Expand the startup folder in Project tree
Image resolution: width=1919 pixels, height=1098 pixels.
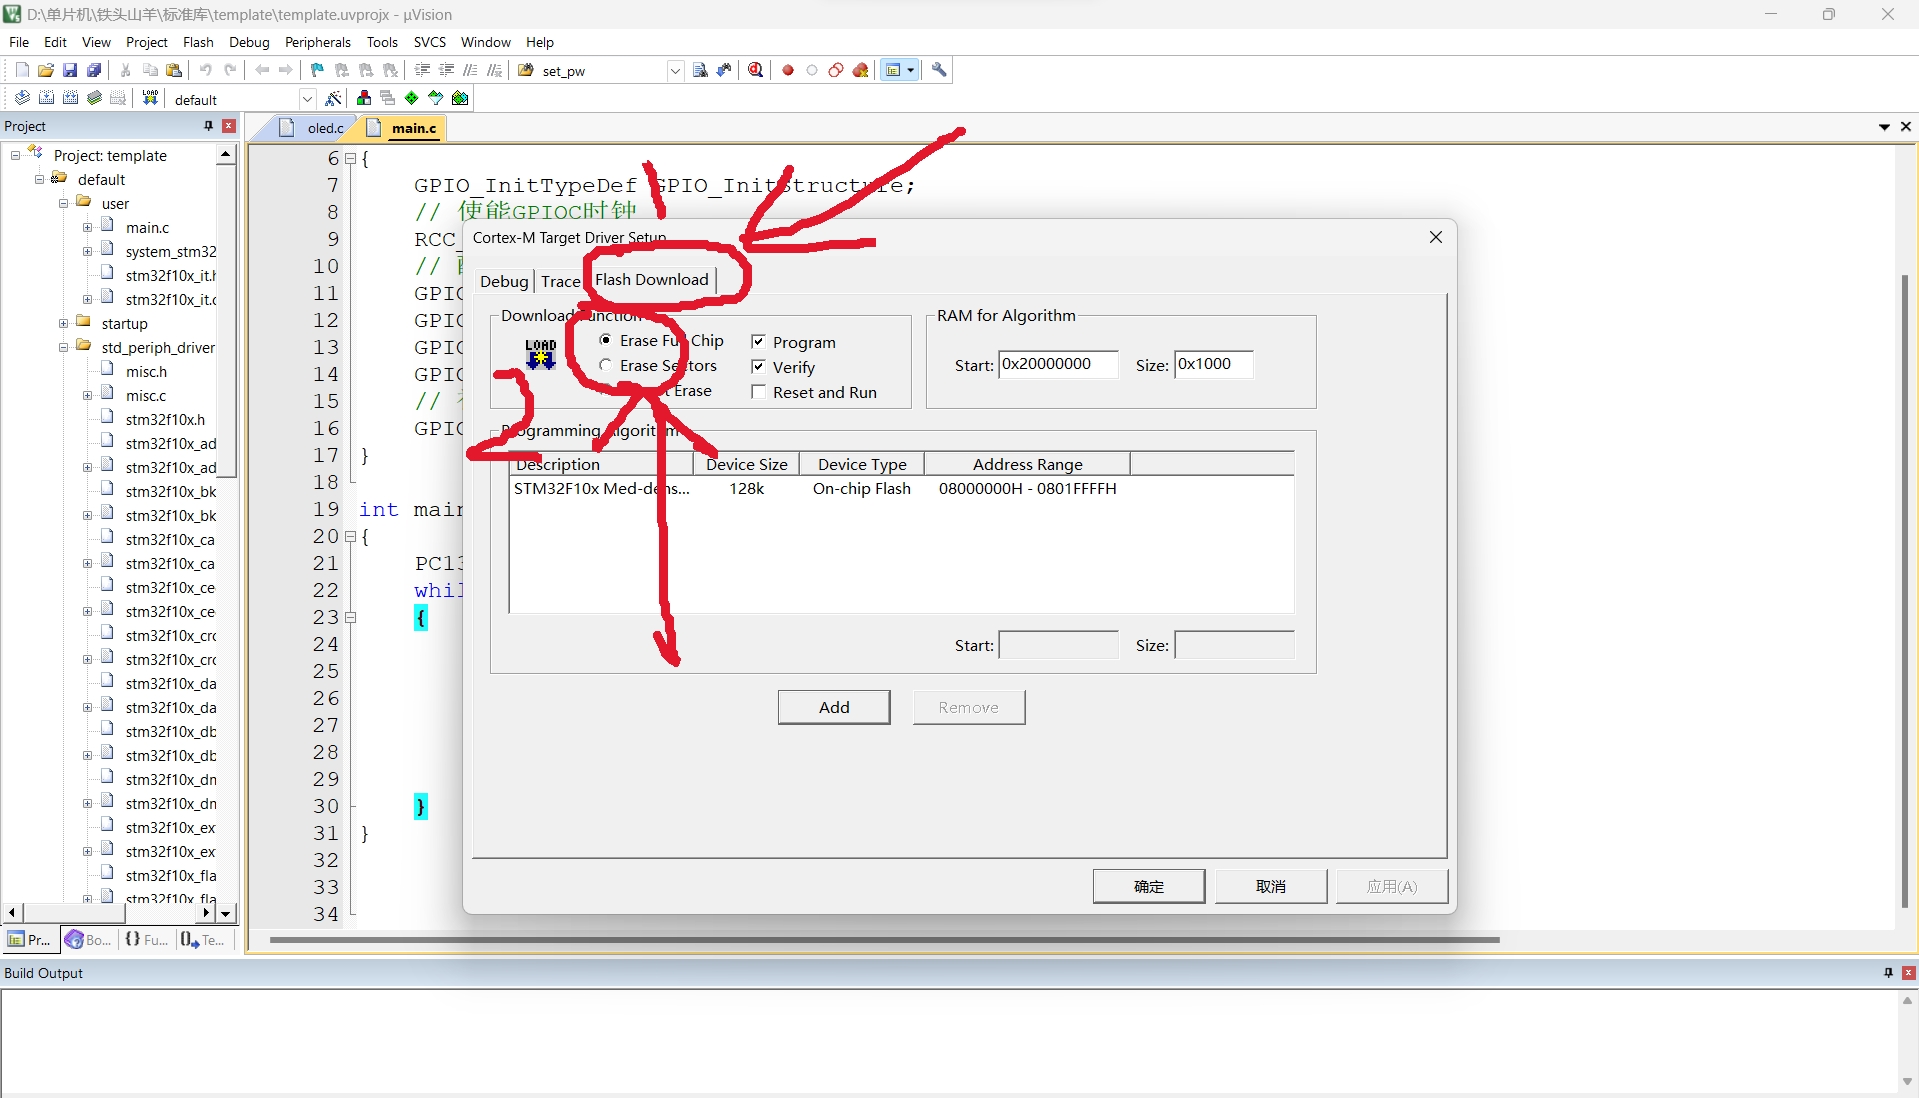point(62,323)
